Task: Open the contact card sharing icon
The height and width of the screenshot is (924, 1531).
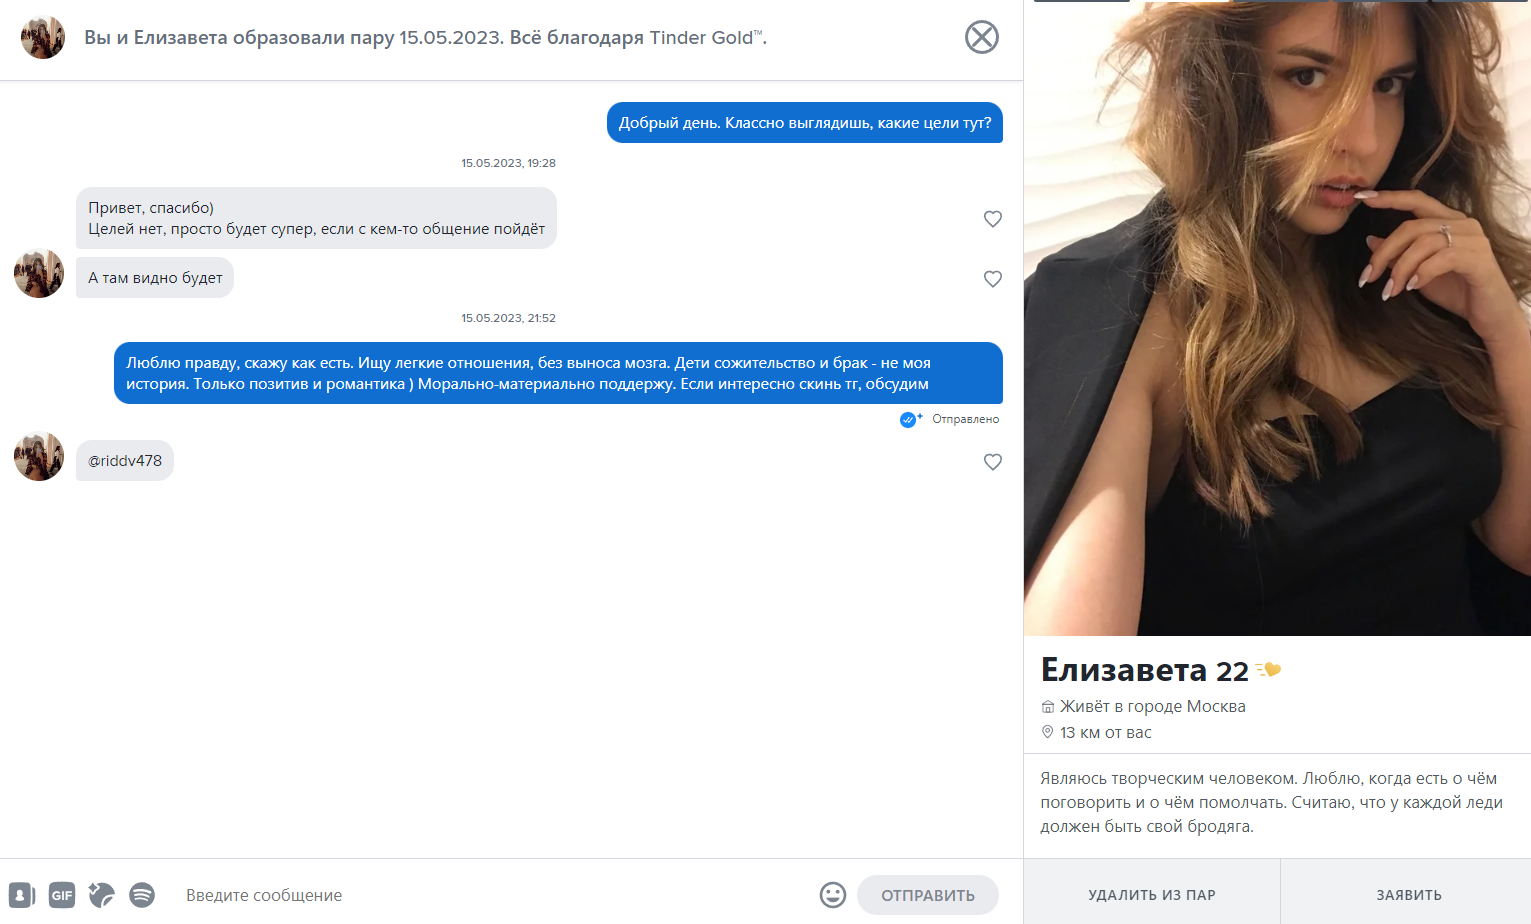Action: (x=22, y=895)
